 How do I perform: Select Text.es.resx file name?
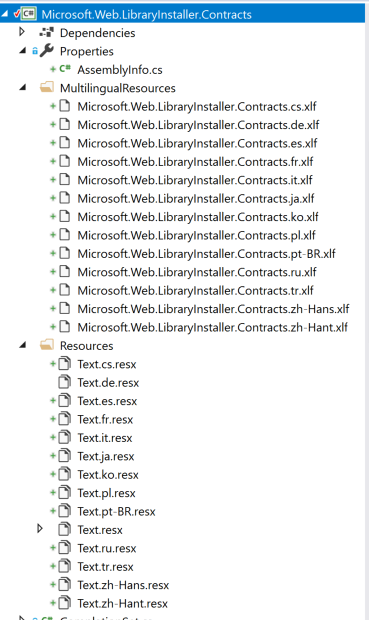coord(107,401)
